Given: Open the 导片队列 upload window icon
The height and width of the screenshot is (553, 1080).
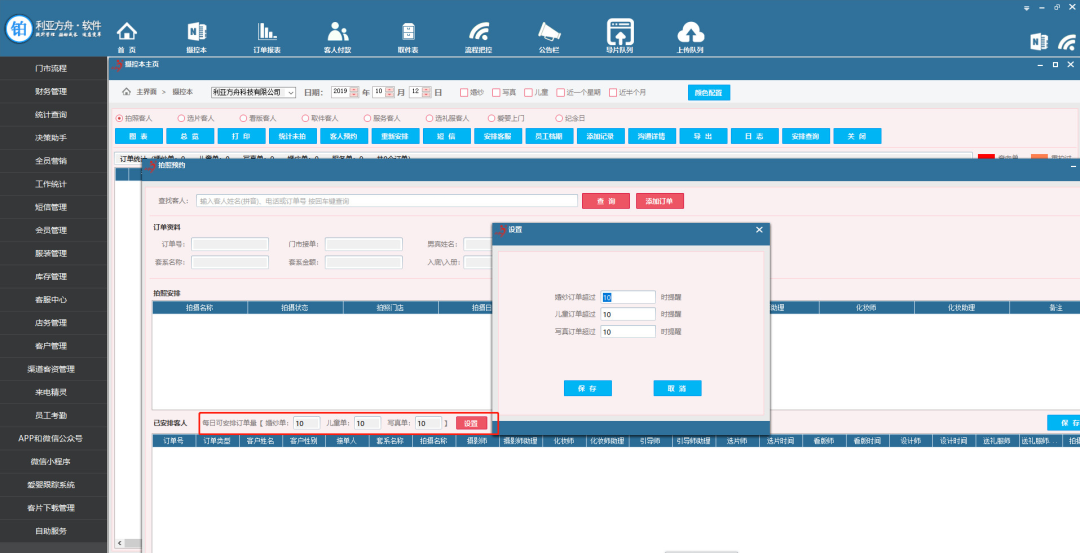Looking at the screenshot, I should click(x=619, y=32).
